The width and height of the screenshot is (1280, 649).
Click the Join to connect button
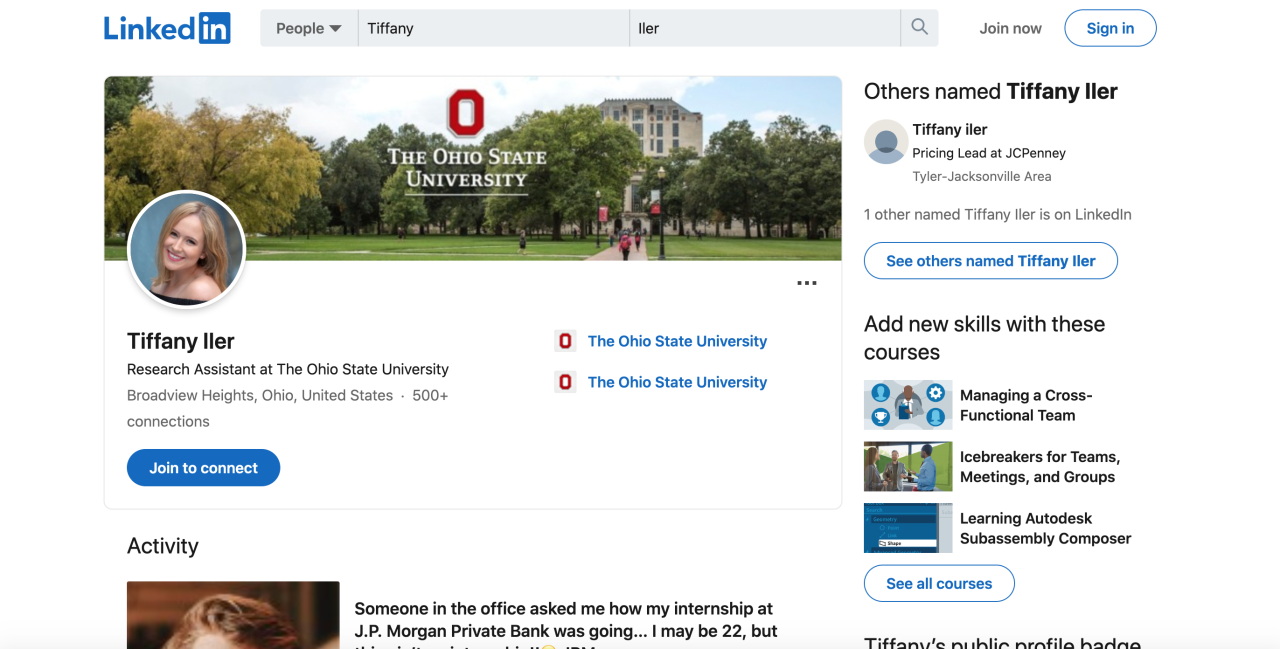[203, 468]
